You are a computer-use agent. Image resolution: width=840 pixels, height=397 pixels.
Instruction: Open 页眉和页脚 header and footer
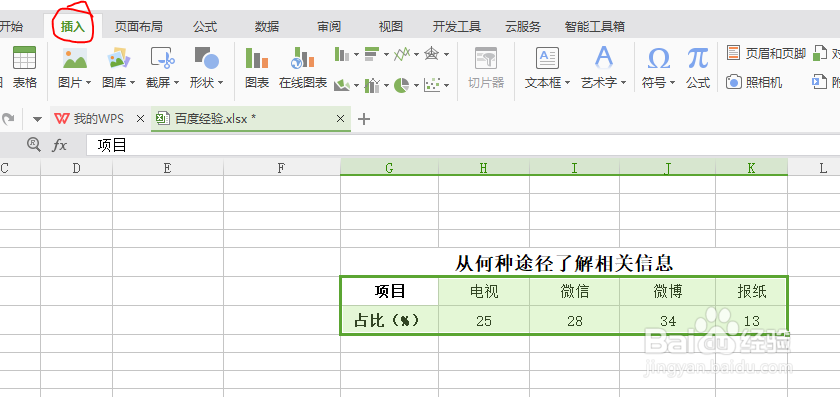[767, 53]
